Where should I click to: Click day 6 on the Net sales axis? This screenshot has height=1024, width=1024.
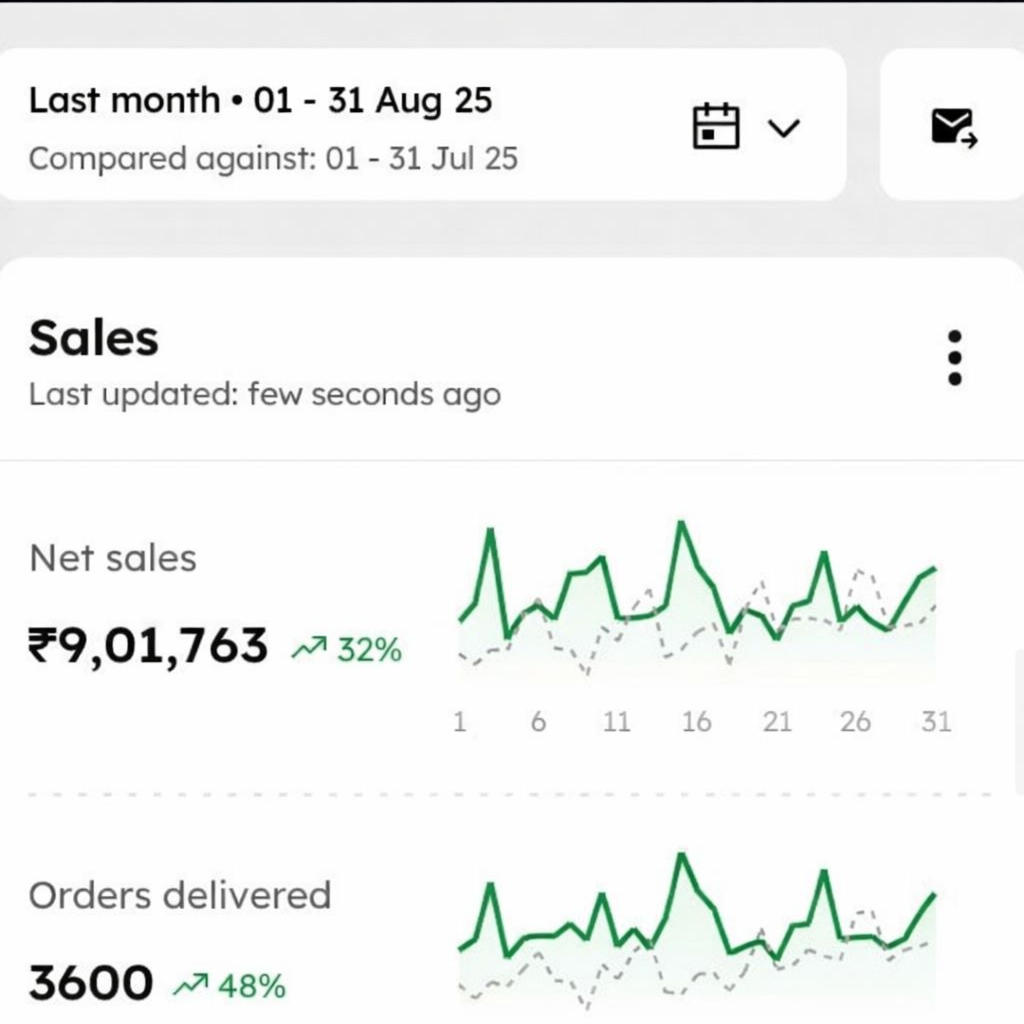click(538, 722)
